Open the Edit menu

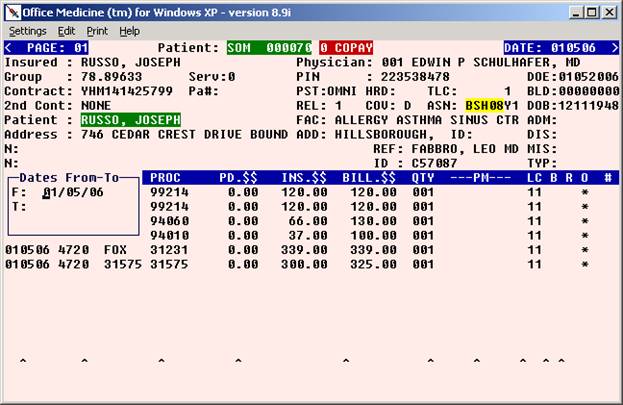click(x=67, y=31)
